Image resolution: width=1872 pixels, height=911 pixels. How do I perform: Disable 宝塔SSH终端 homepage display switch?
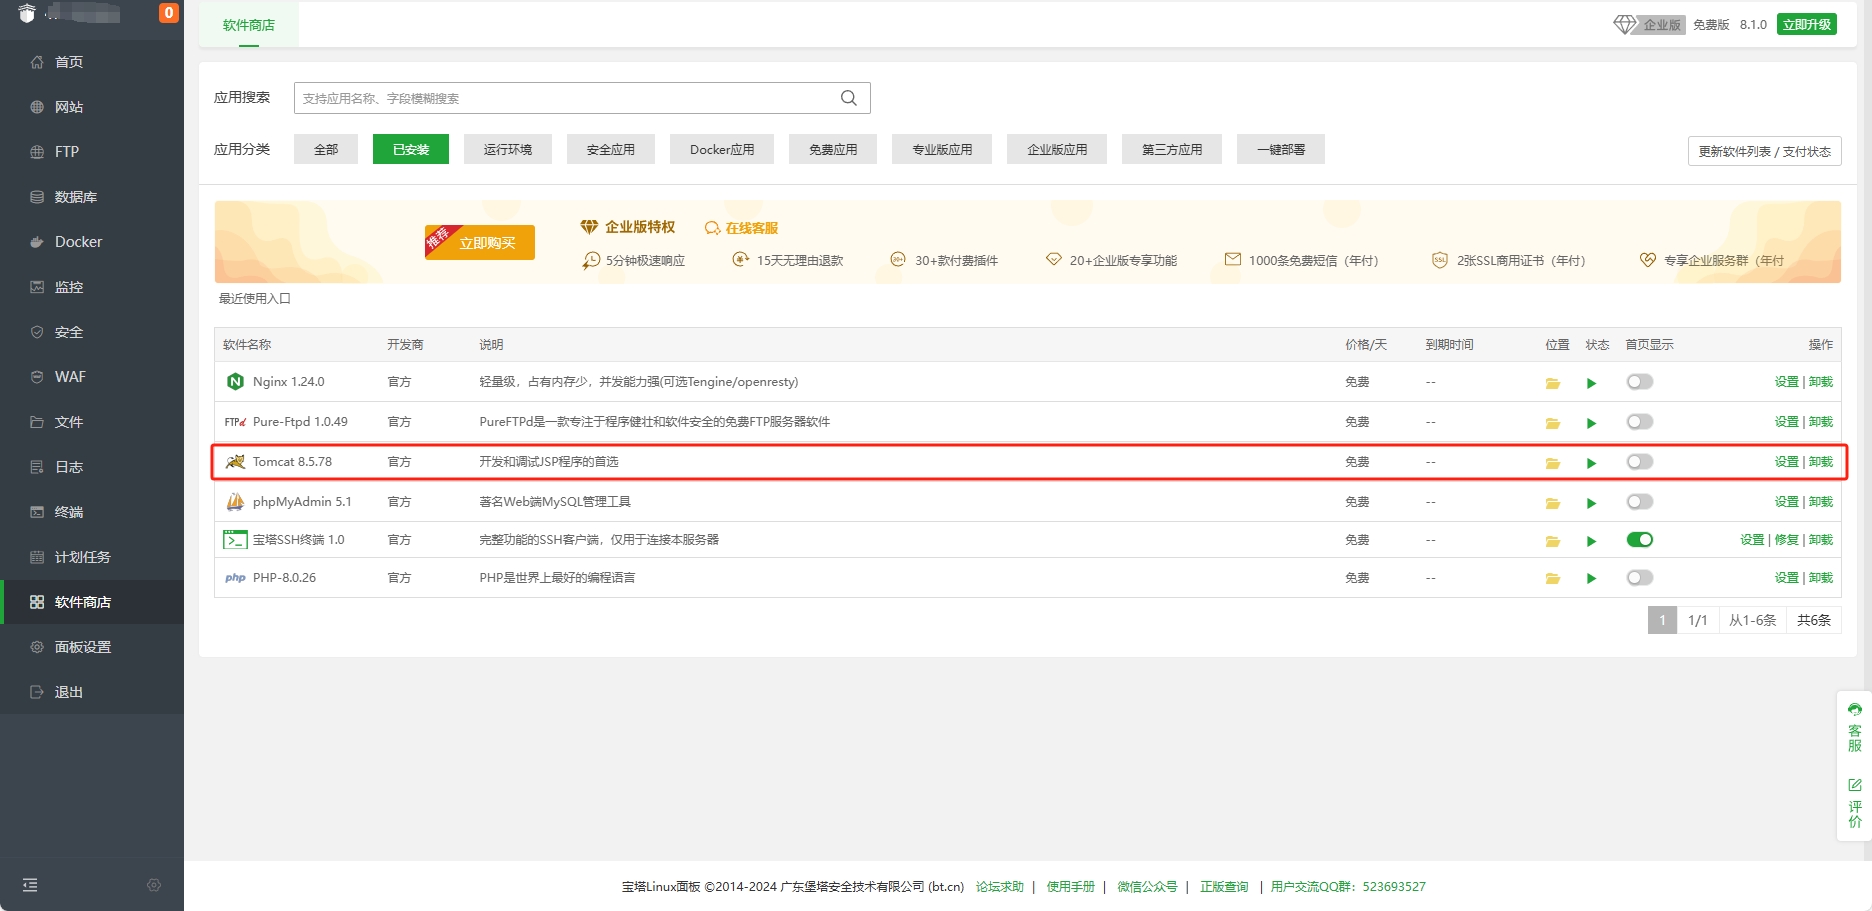(1639, 539)
